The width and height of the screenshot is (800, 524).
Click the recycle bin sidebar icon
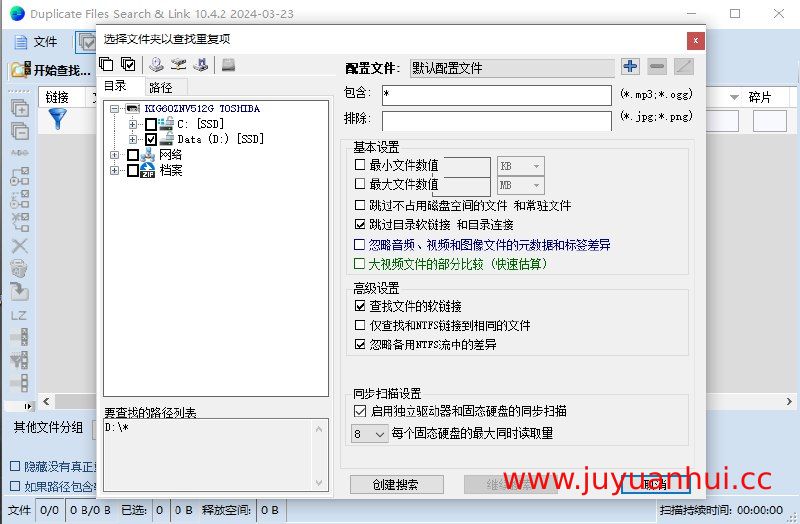pos(19,268)
